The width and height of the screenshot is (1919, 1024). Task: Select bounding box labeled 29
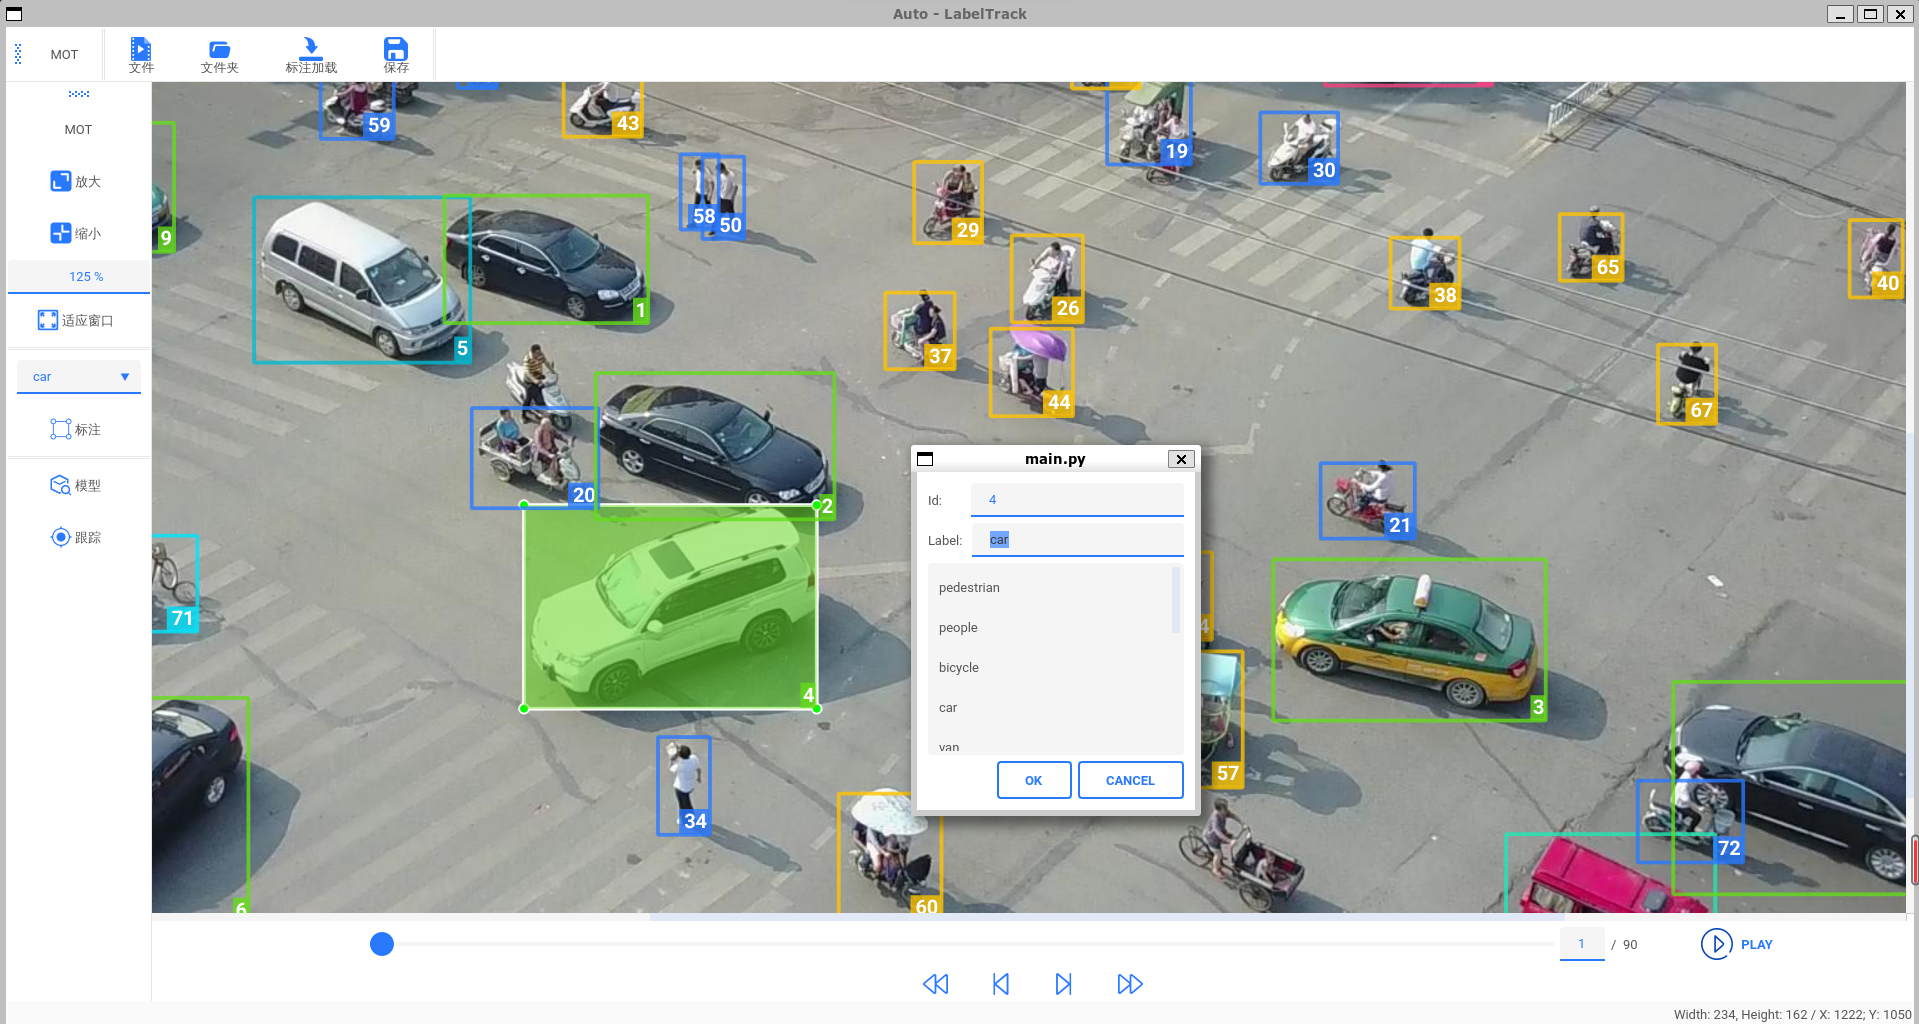[x=948, y=202]
